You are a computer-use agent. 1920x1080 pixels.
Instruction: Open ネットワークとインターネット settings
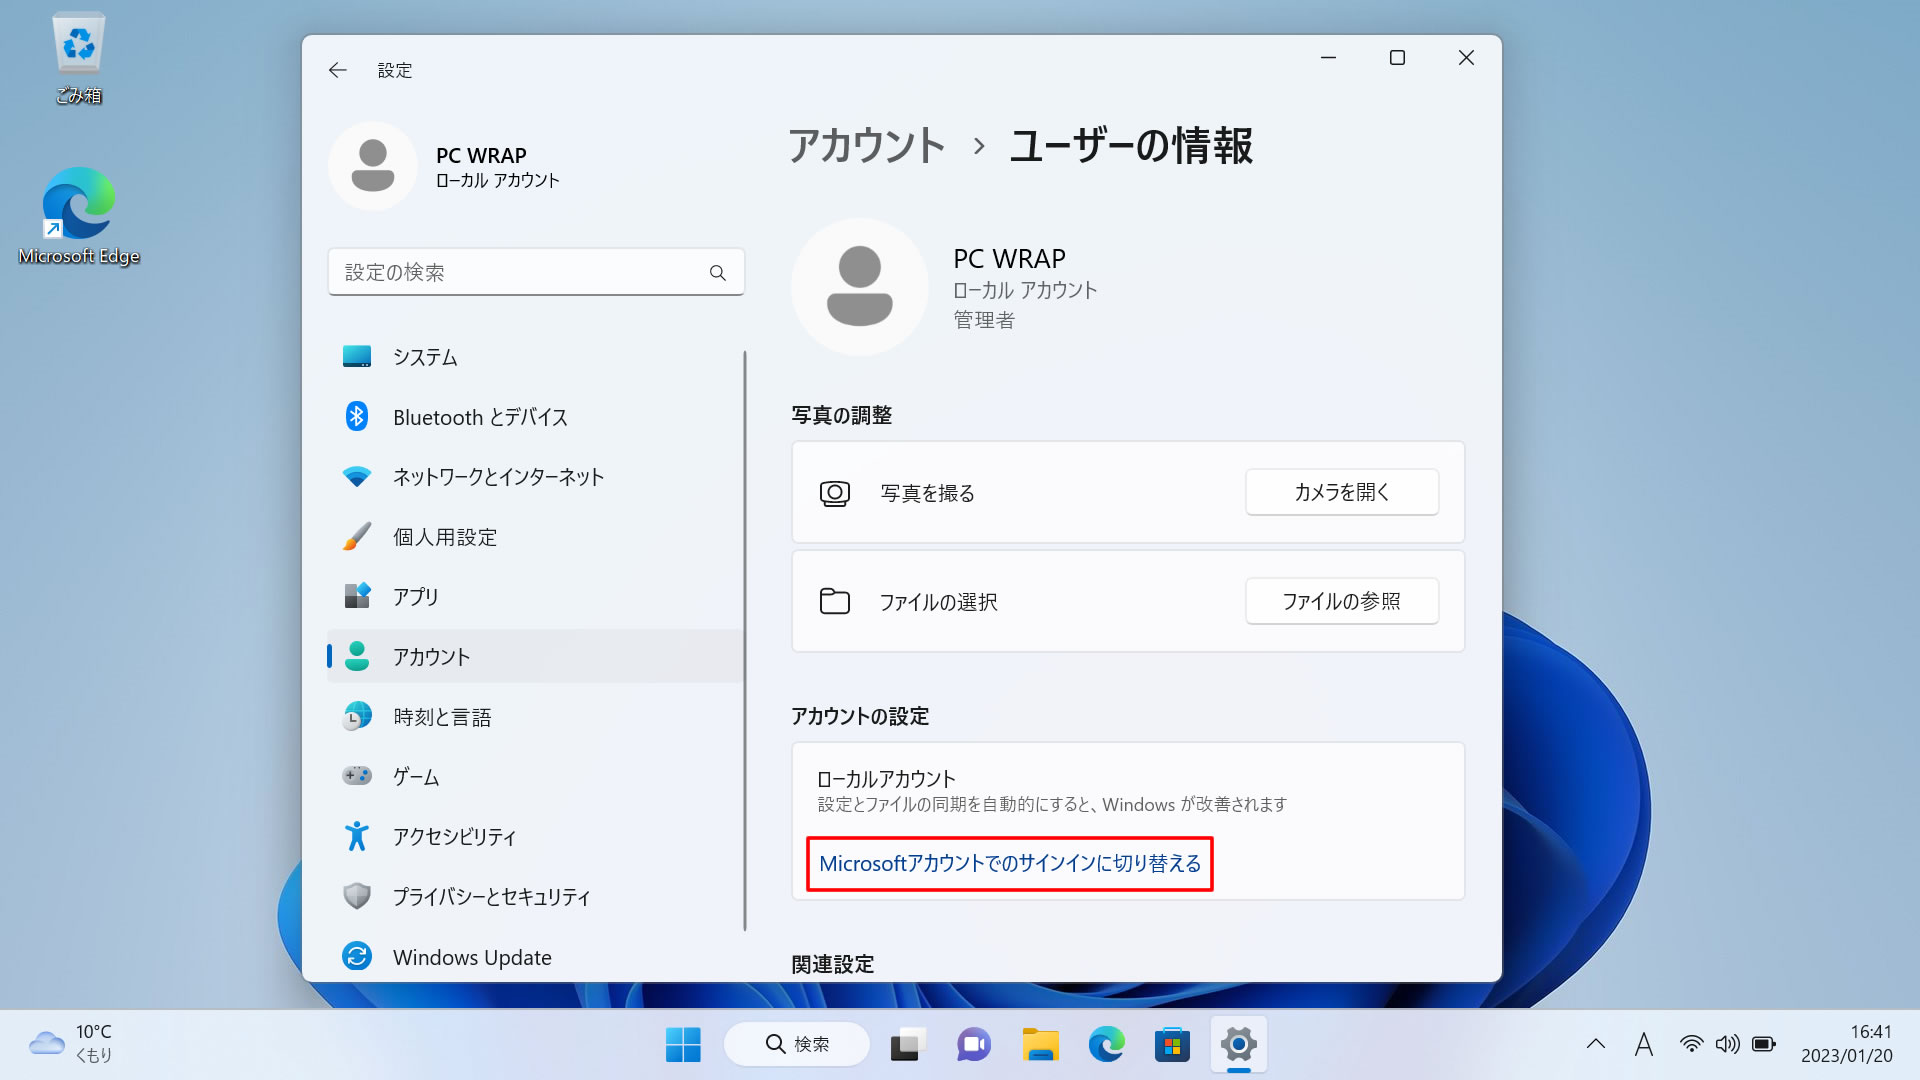click(535, 477)
